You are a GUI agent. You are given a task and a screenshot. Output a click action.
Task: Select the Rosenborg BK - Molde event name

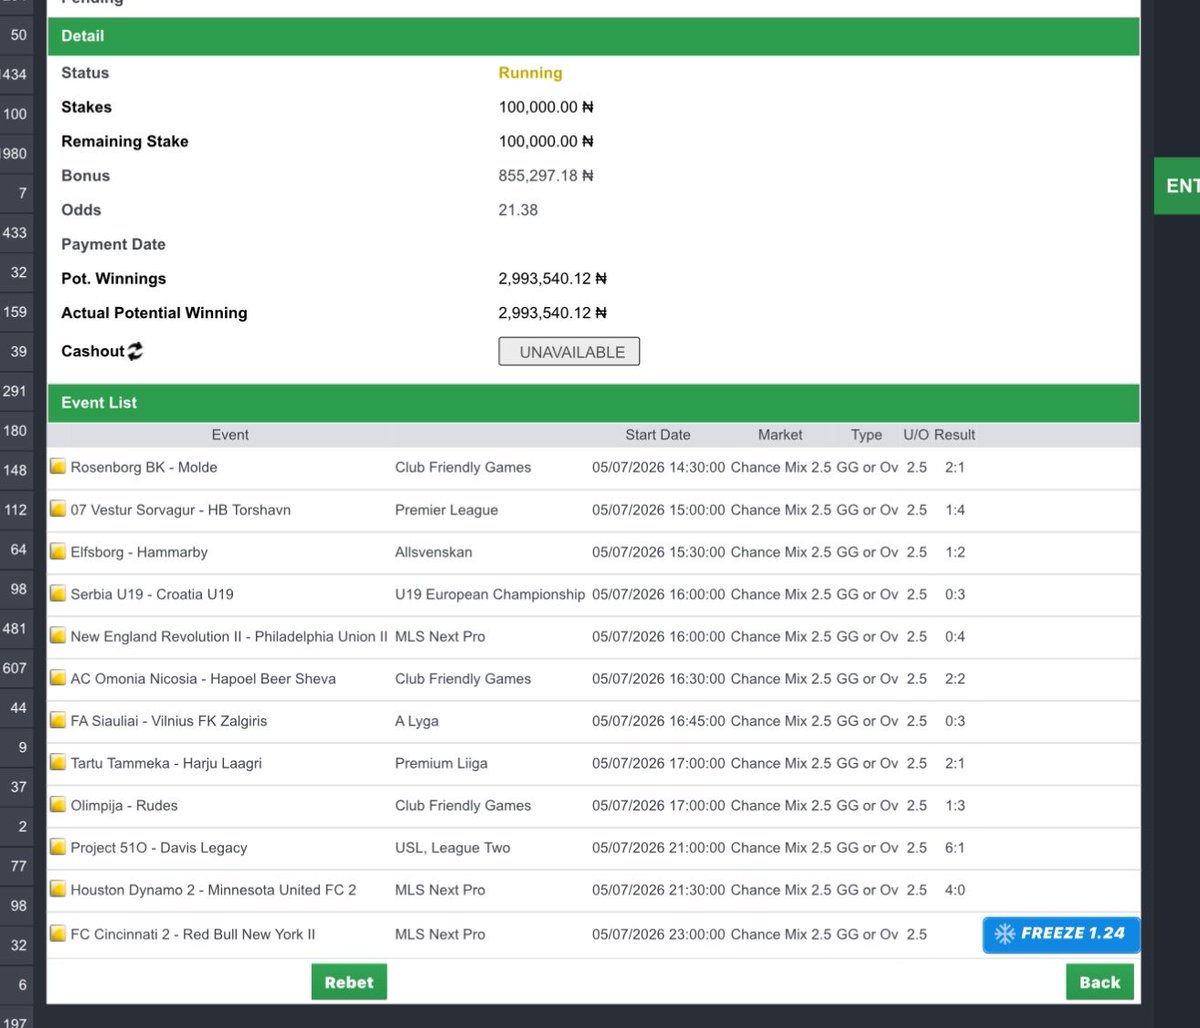pos(144,467)
